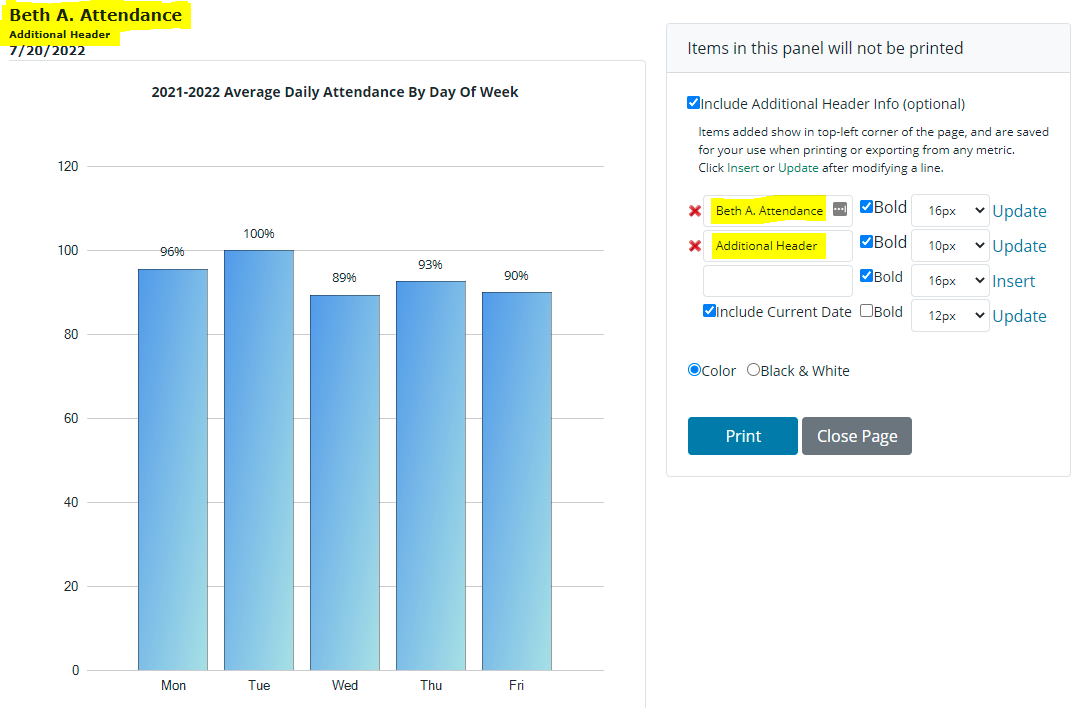Screen dimensions: 1079x708
Task: Toggle Bold for Additional Header line
Action: coord(867,242)
